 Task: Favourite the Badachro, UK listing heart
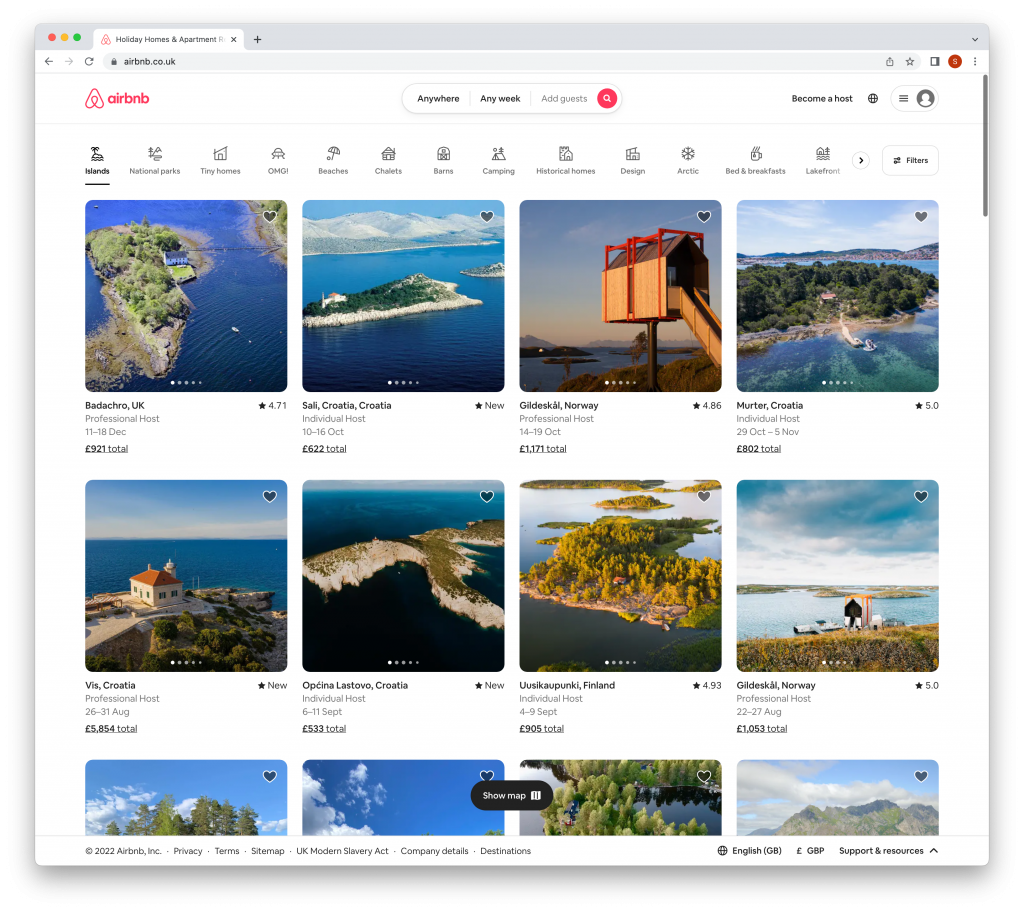coord(270,217)
